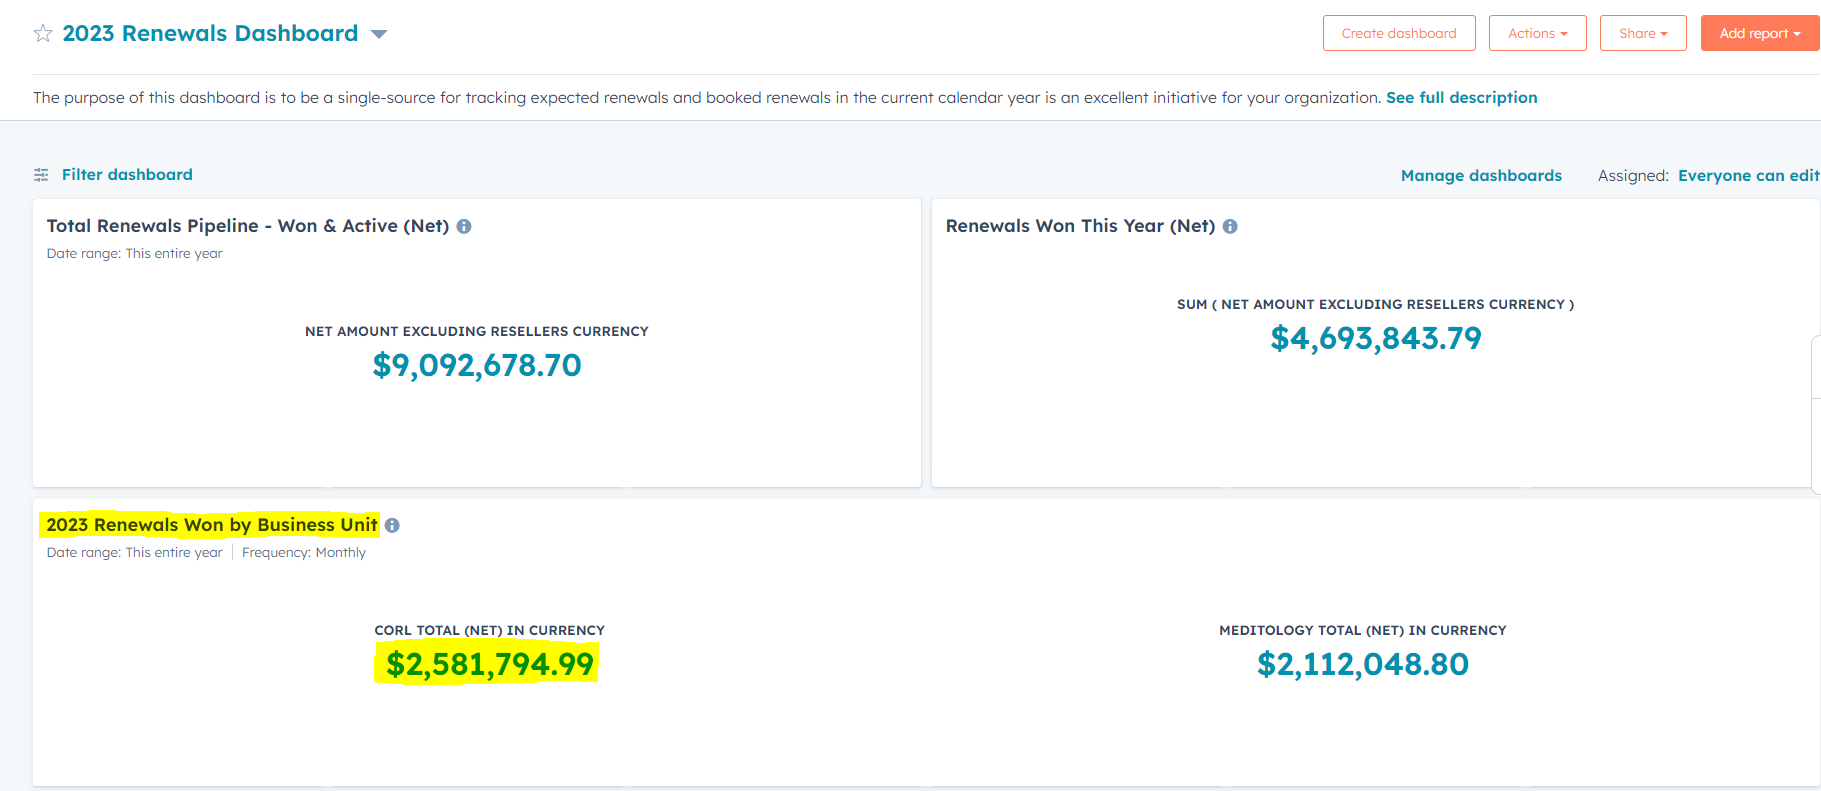Show info for Renewals Won by Business Unit

point(392,525)
